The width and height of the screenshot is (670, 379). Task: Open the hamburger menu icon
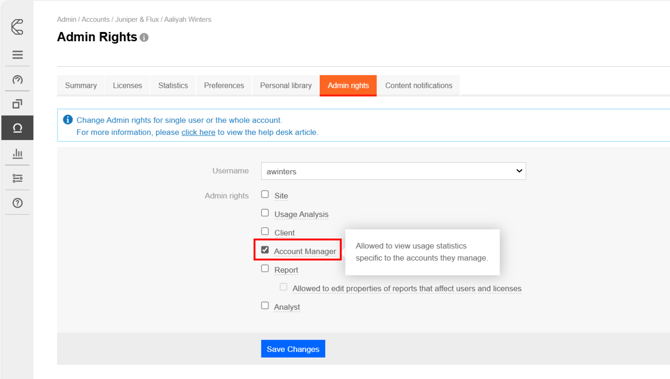18,55
